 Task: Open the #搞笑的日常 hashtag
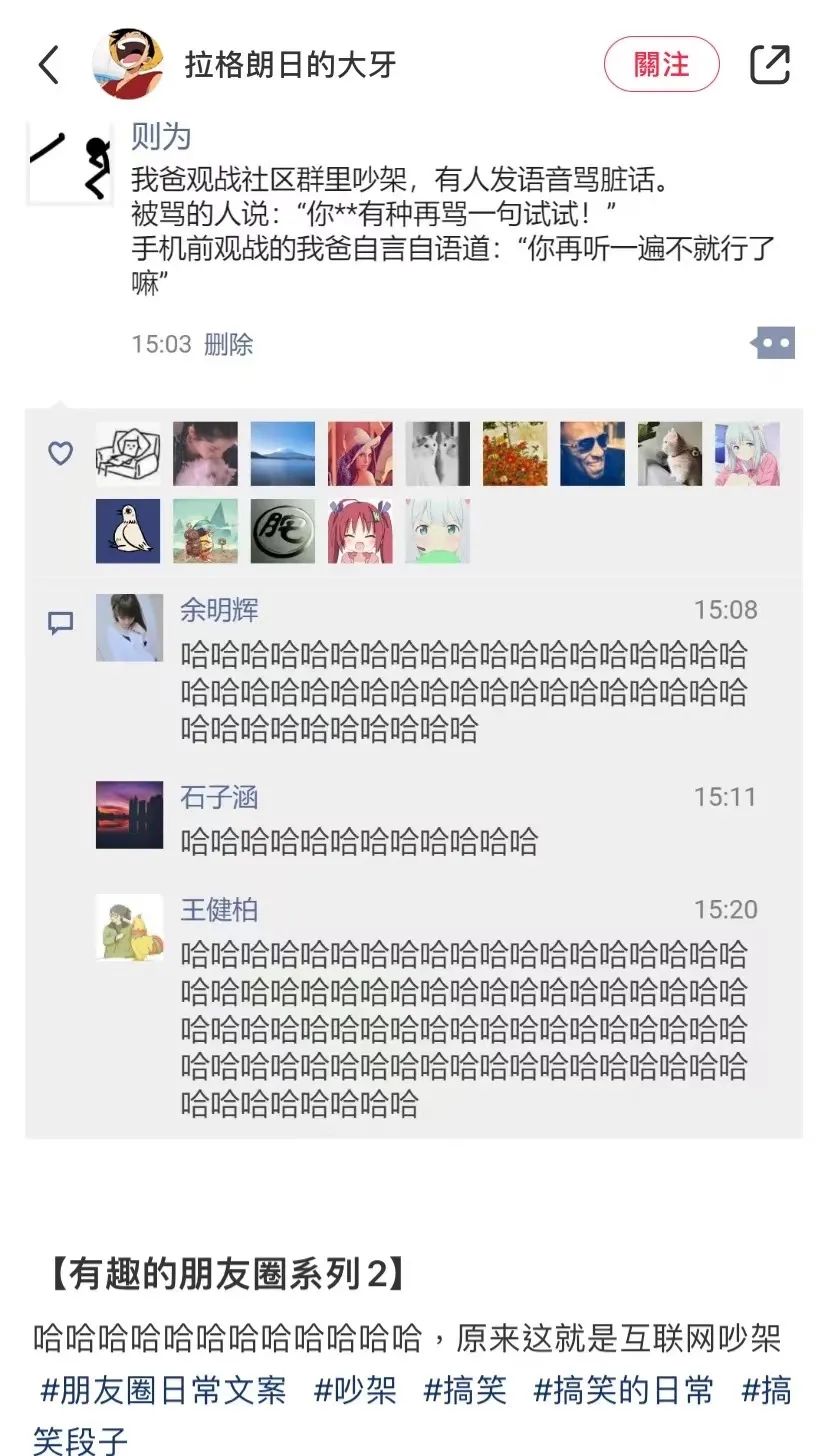[624, 1389]
